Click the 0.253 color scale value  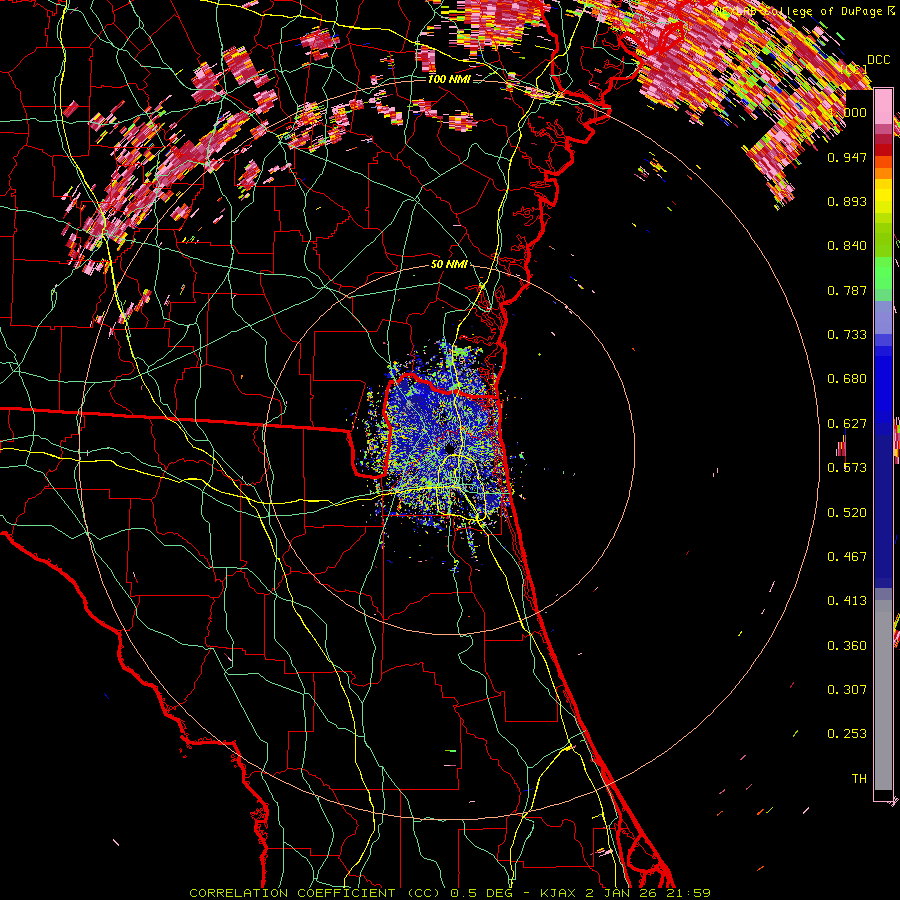pos(847,734)
